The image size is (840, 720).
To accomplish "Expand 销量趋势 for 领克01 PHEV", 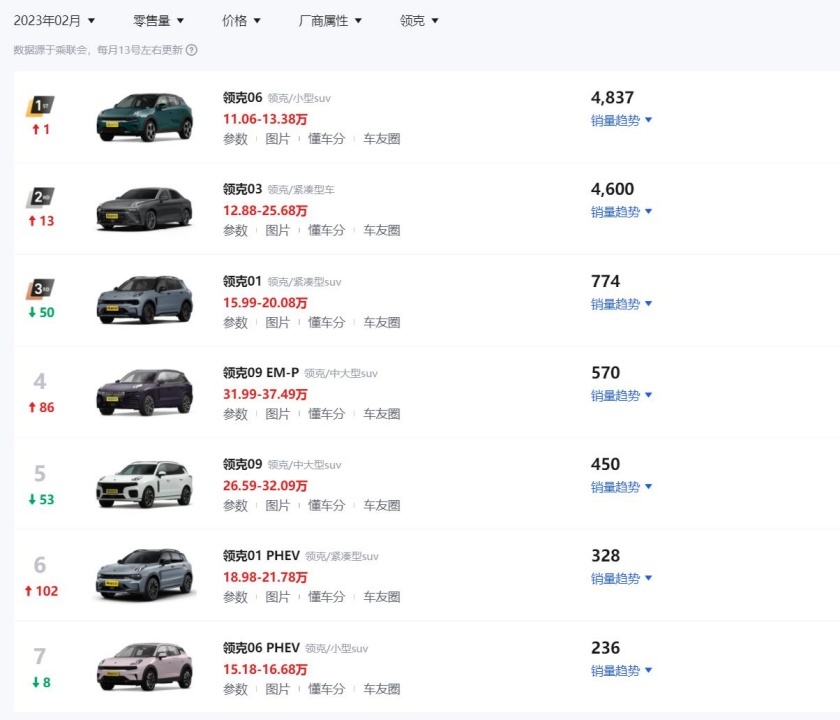I will pyautogui.click(x=621, y=579).
